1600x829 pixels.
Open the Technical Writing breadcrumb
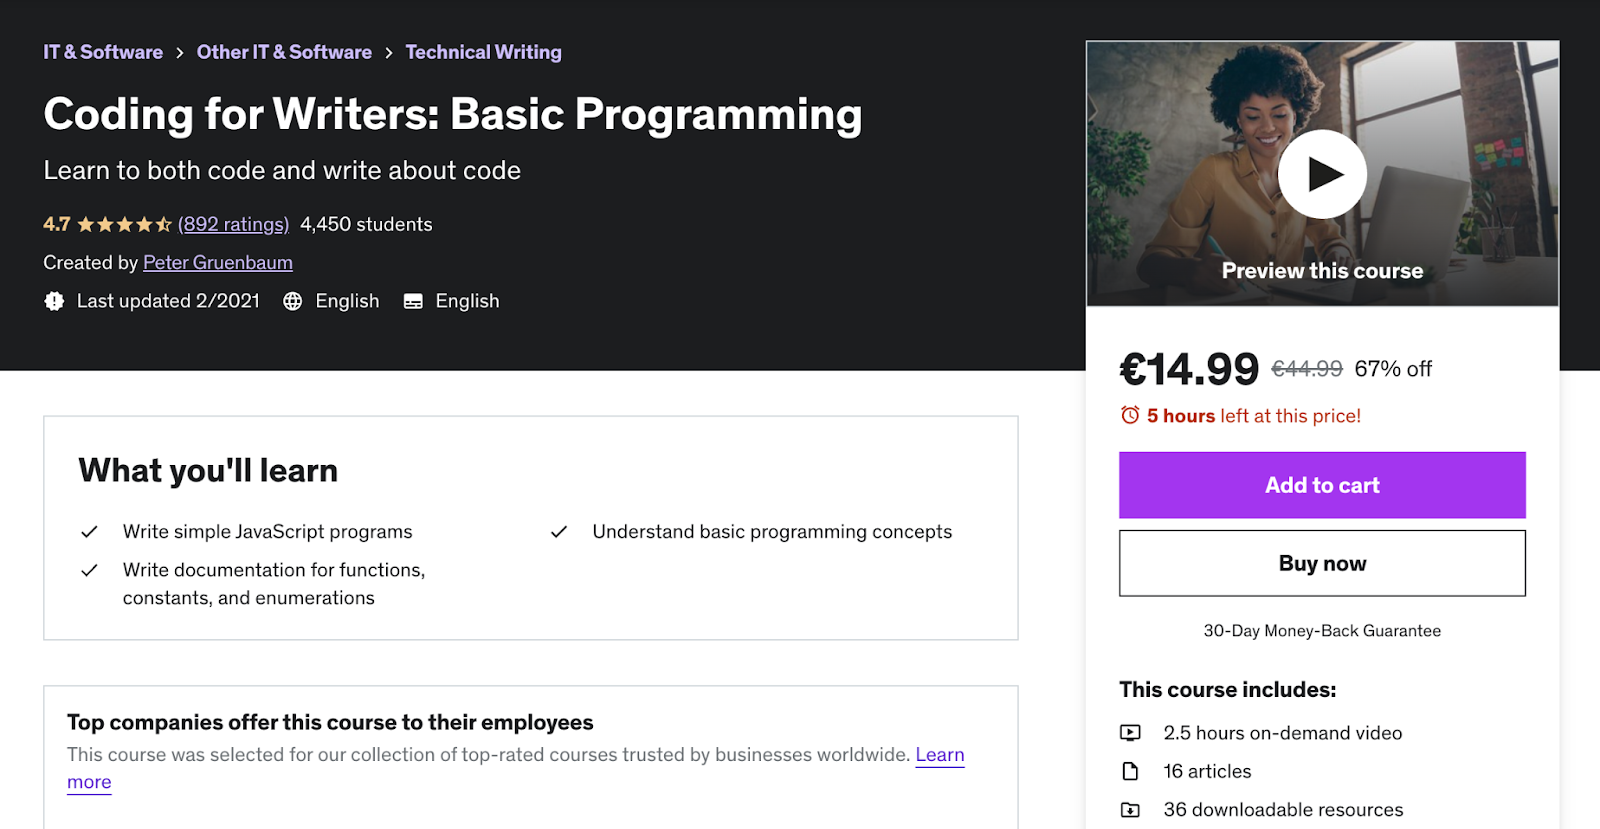click(x=483, y=52)
